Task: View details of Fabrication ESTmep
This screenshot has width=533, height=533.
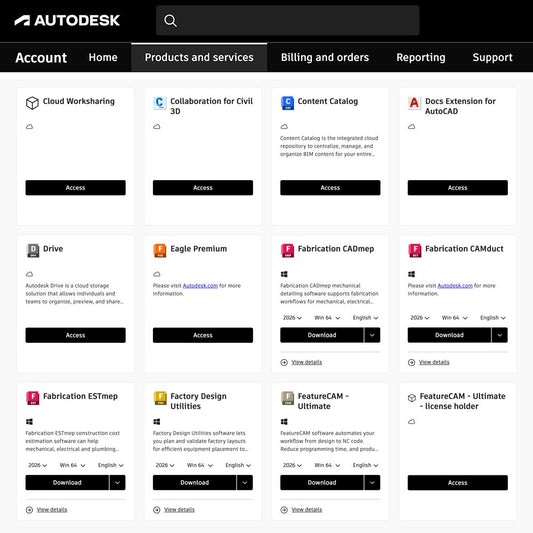Action: pyautogui.click(x=52, y=510)
